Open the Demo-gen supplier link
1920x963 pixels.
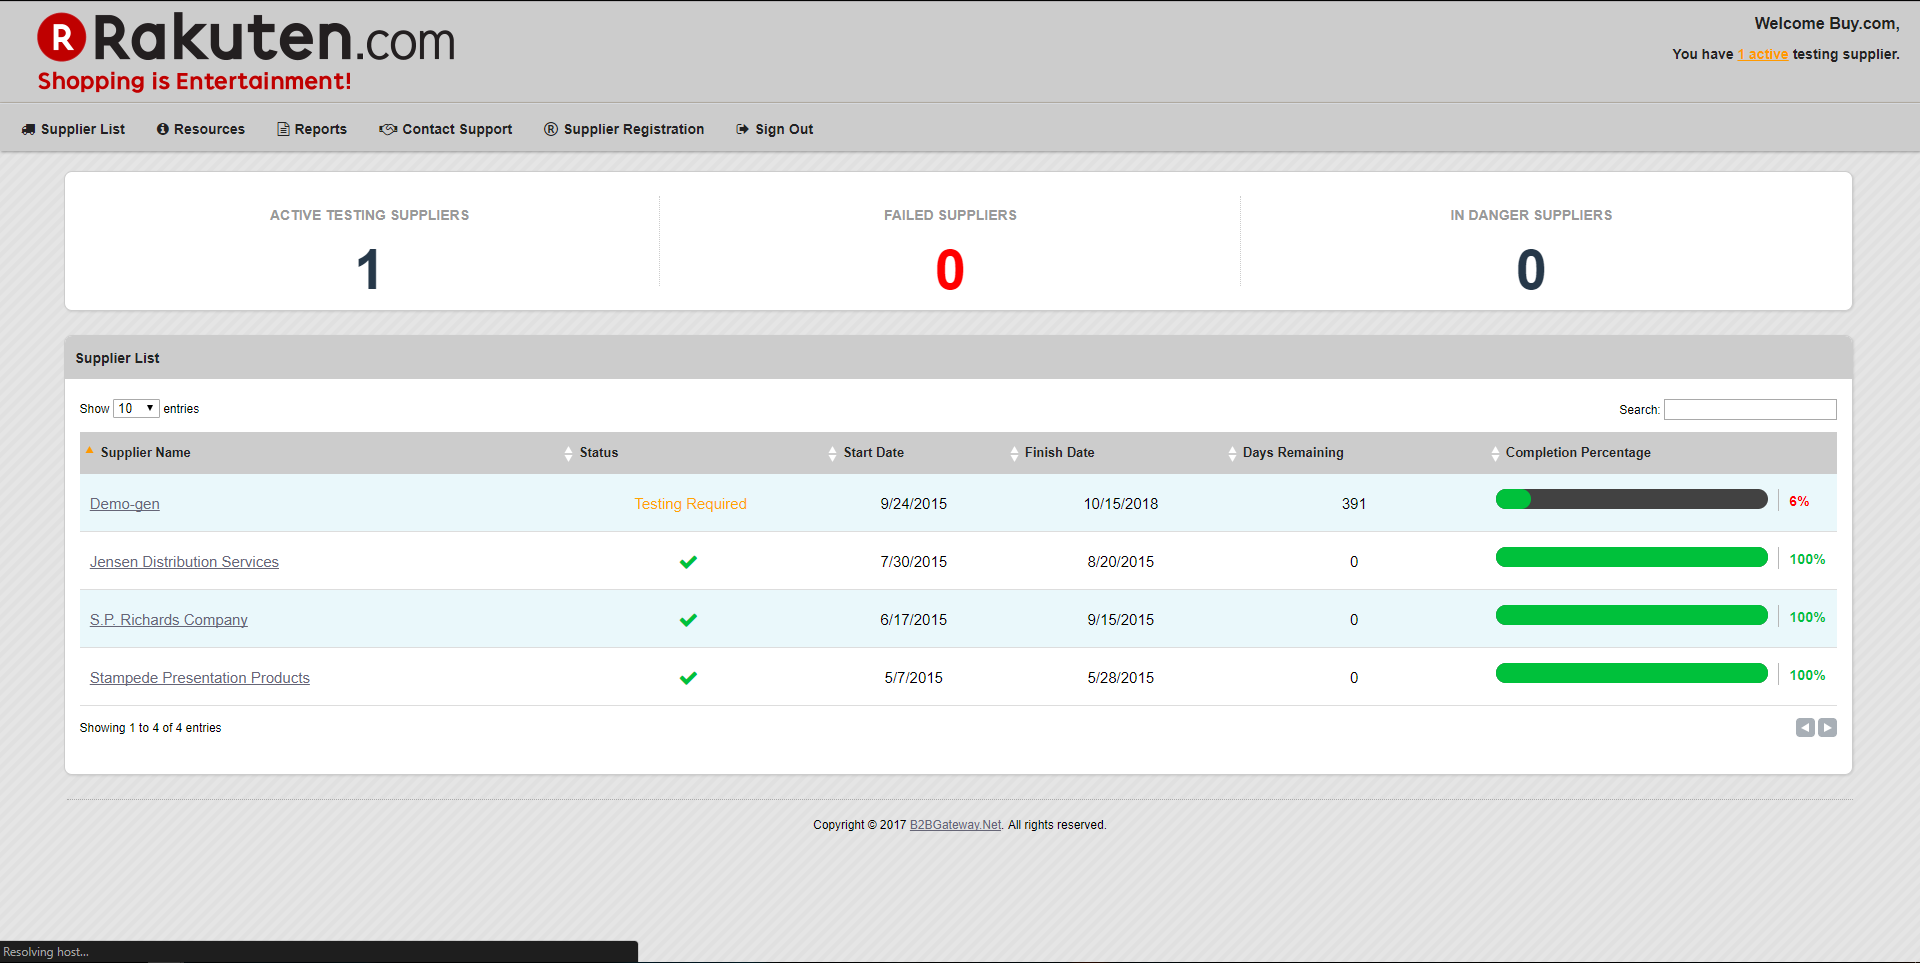click(125, 504)
